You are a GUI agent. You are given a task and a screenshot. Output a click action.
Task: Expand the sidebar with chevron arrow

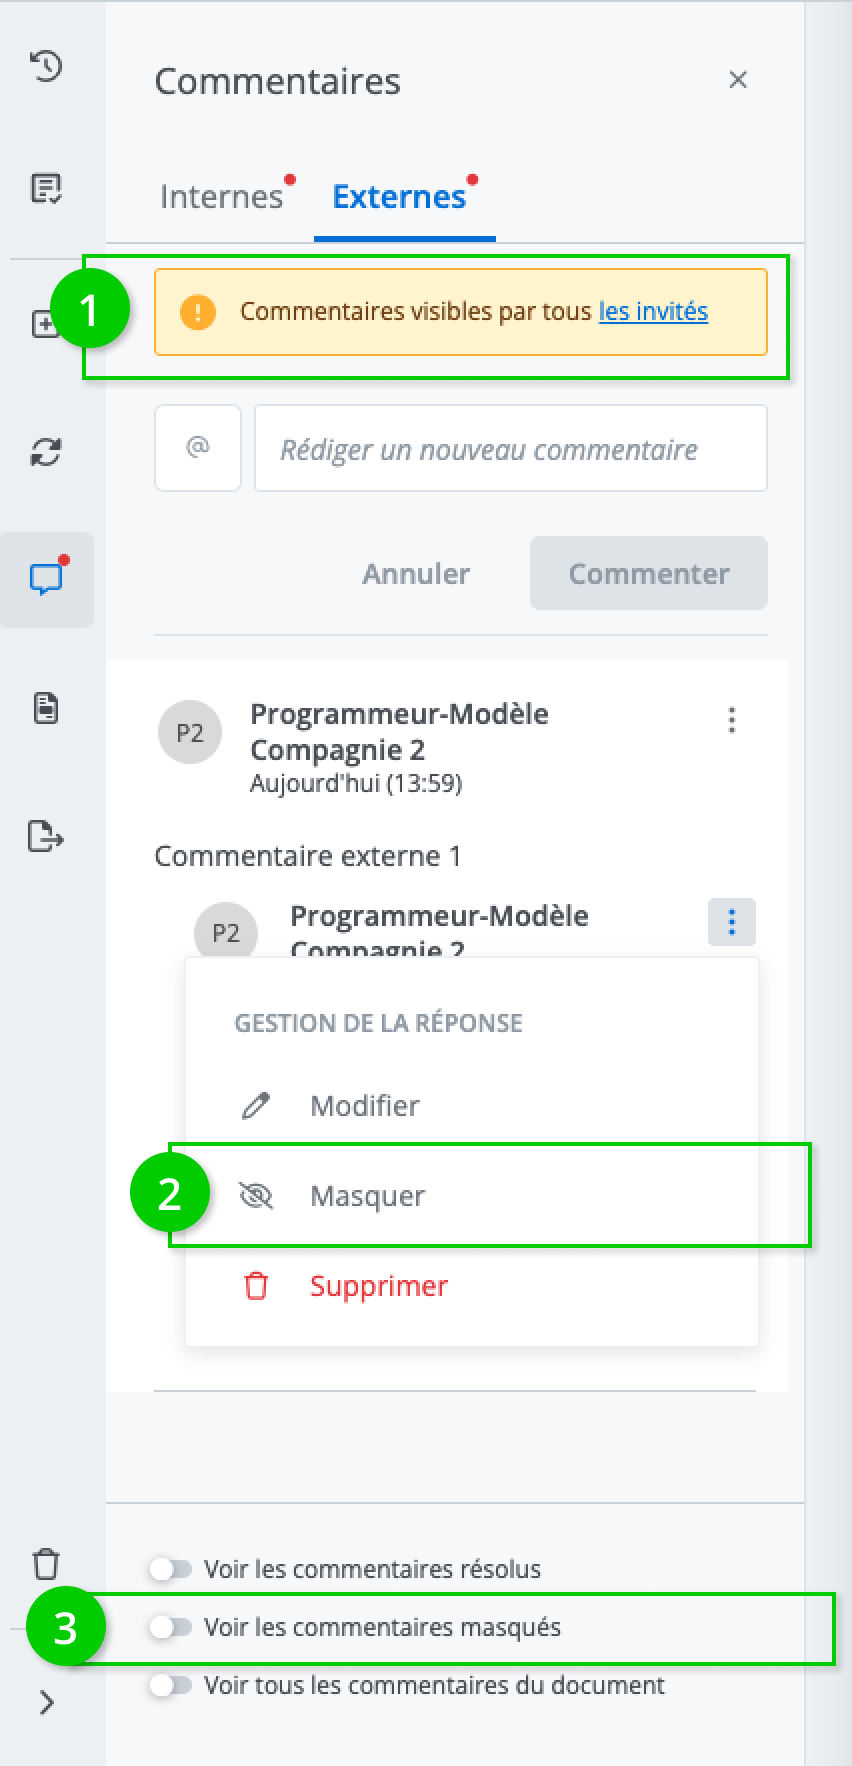tap(47, 1702)
